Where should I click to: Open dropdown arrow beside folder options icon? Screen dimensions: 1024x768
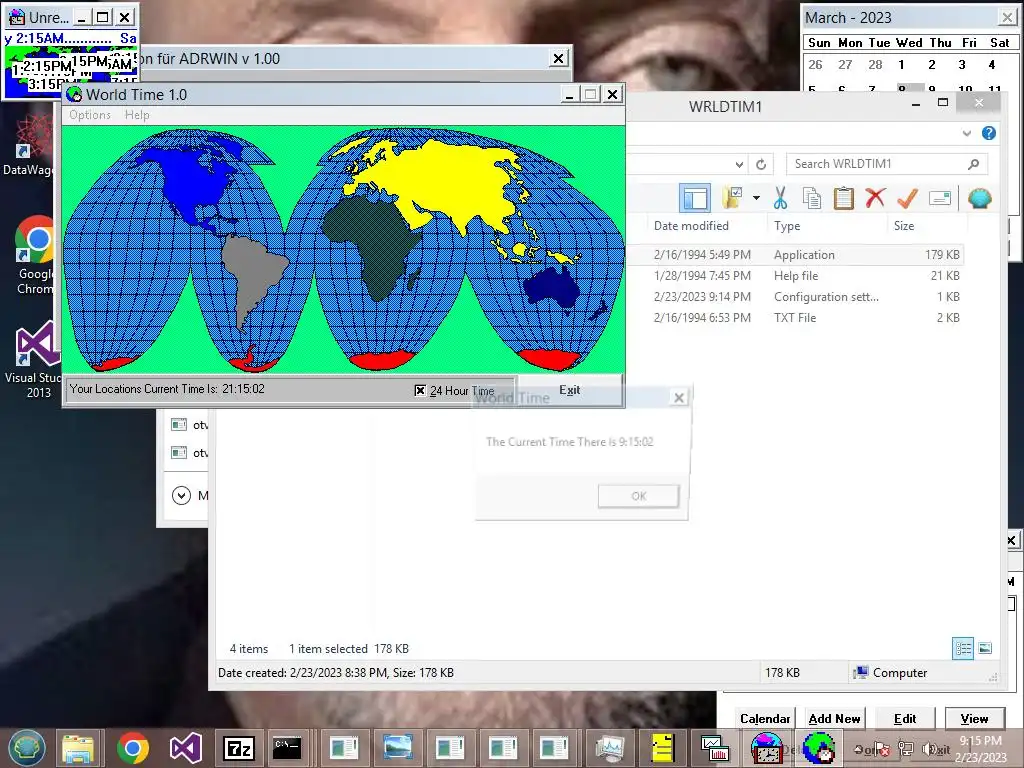point(756,198)
